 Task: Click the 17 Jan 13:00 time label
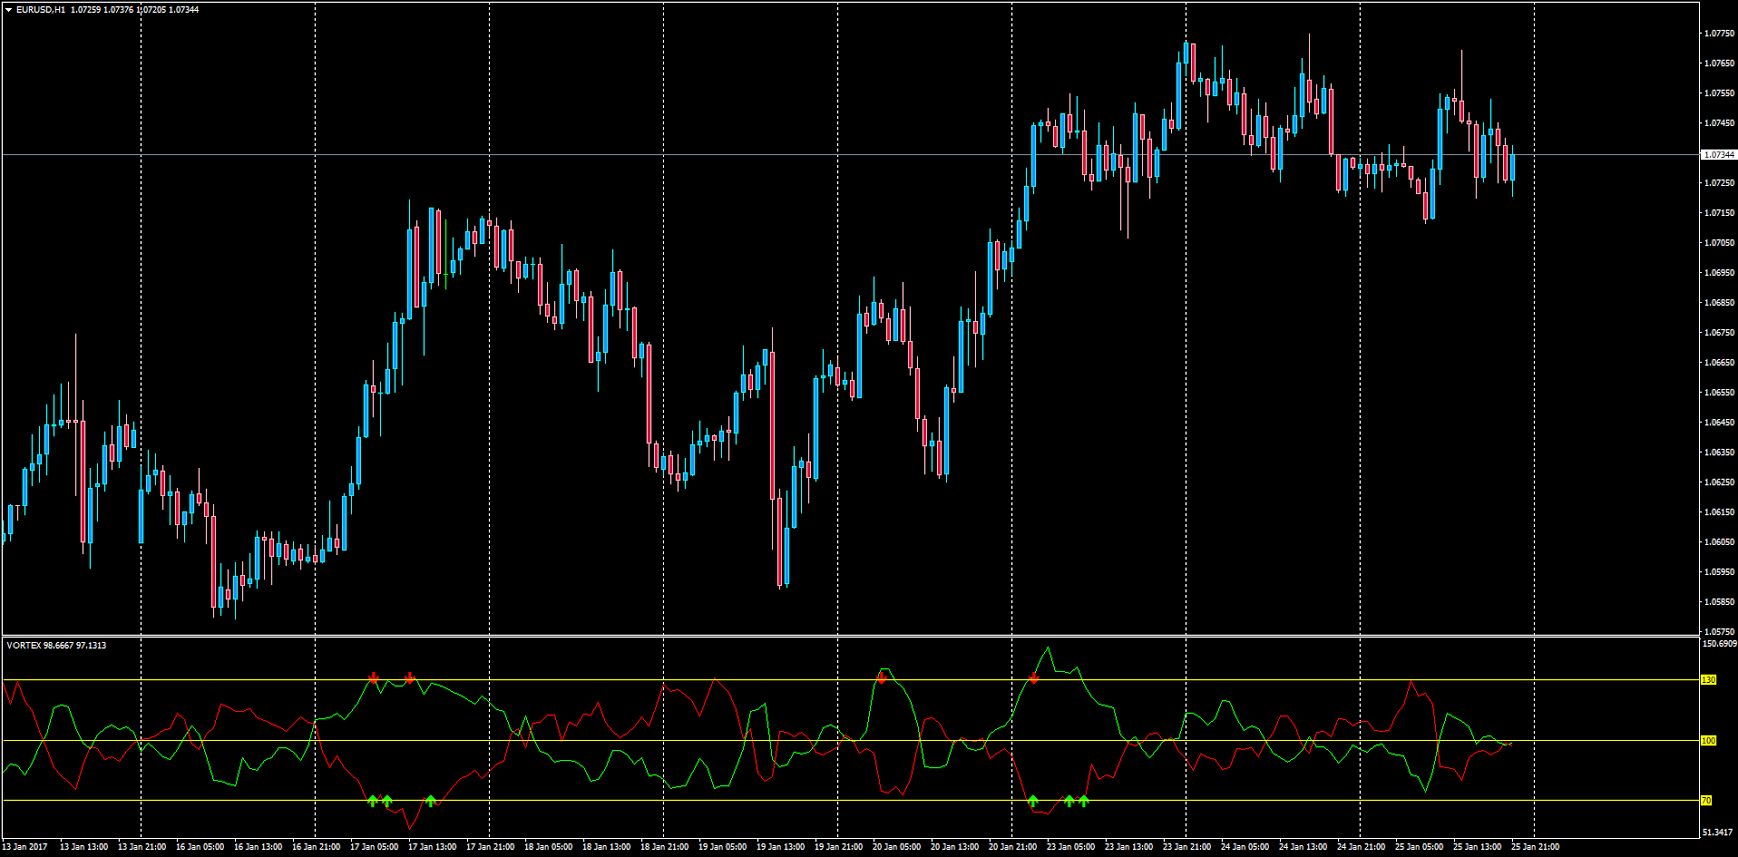coord(432,847)
